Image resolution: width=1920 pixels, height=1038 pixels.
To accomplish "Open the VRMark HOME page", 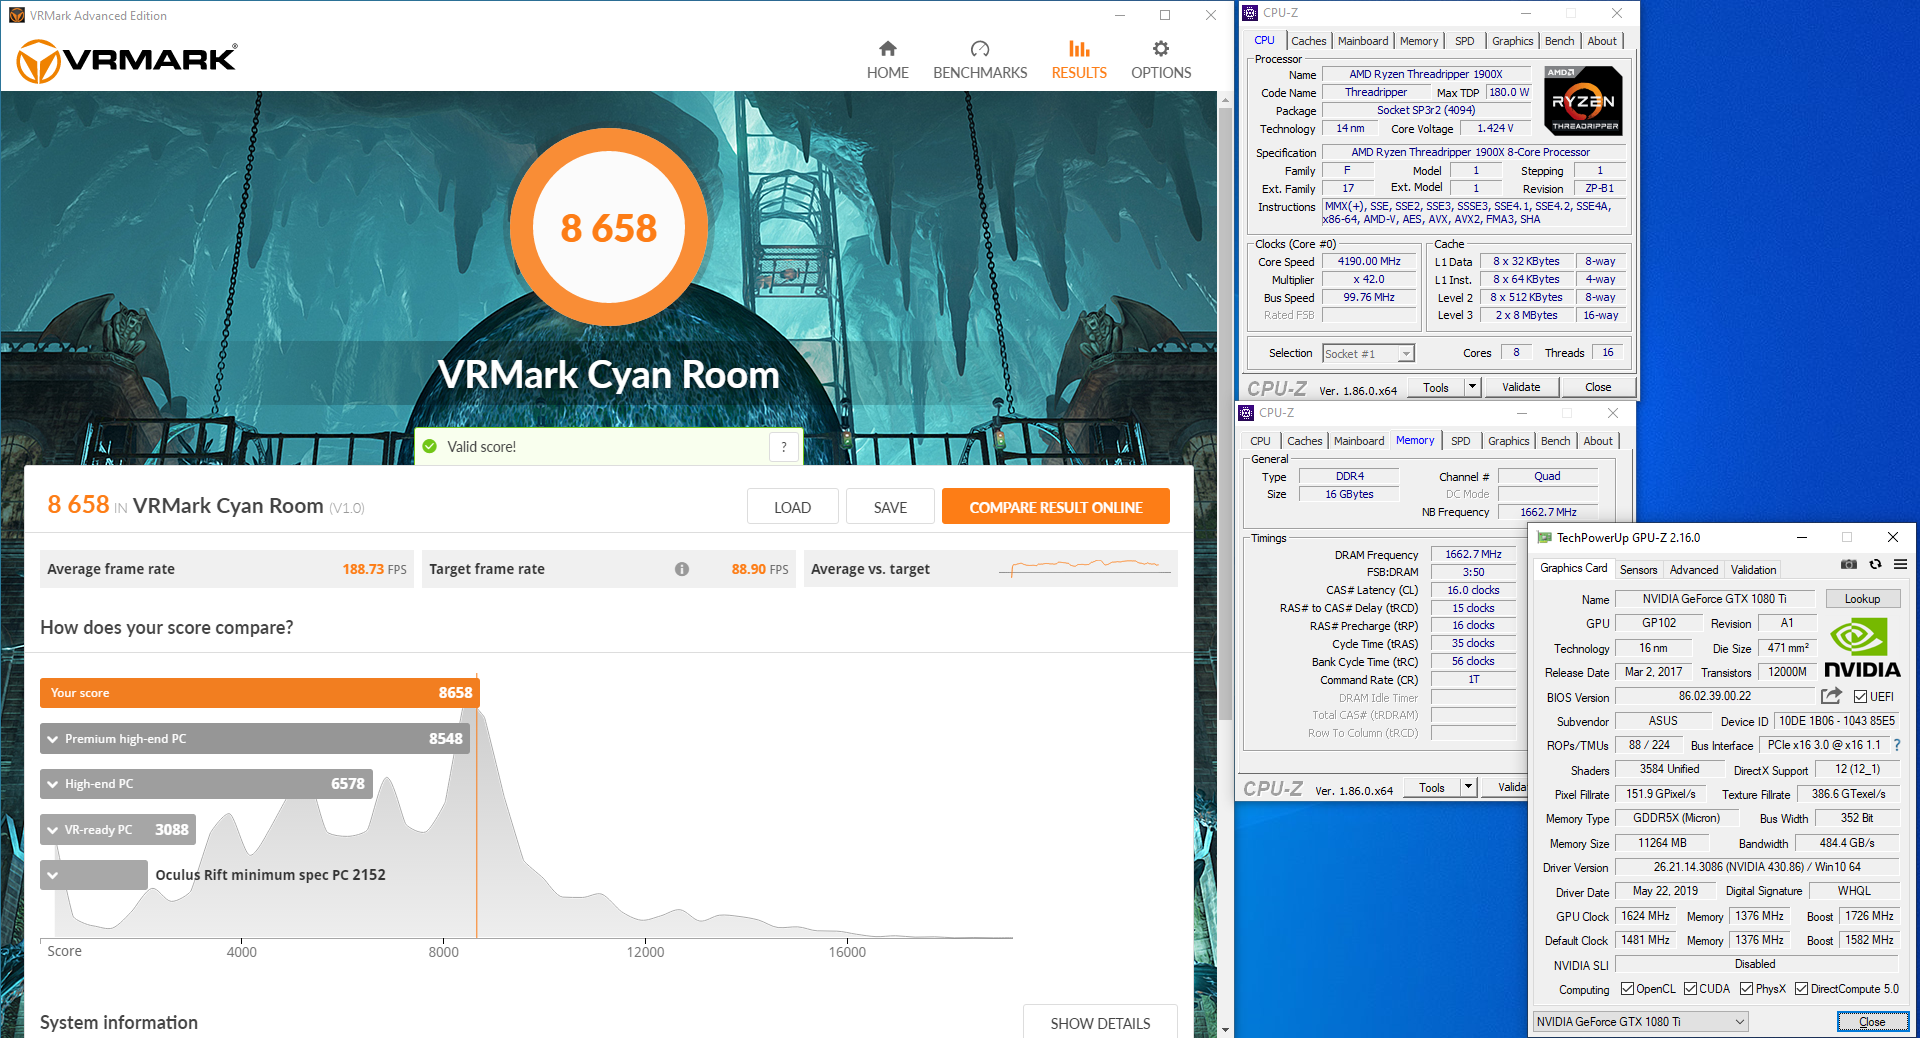I will (887, 60).
